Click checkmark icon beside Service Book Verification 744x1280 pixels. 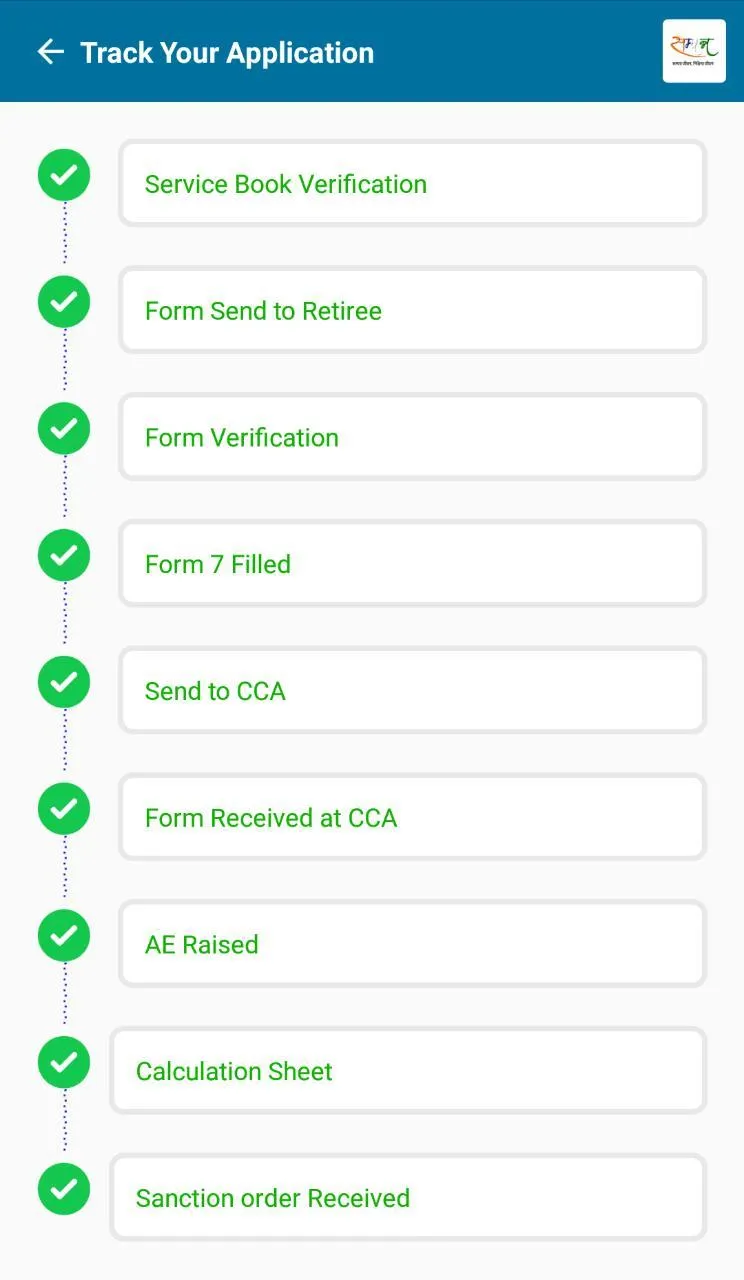64,175
